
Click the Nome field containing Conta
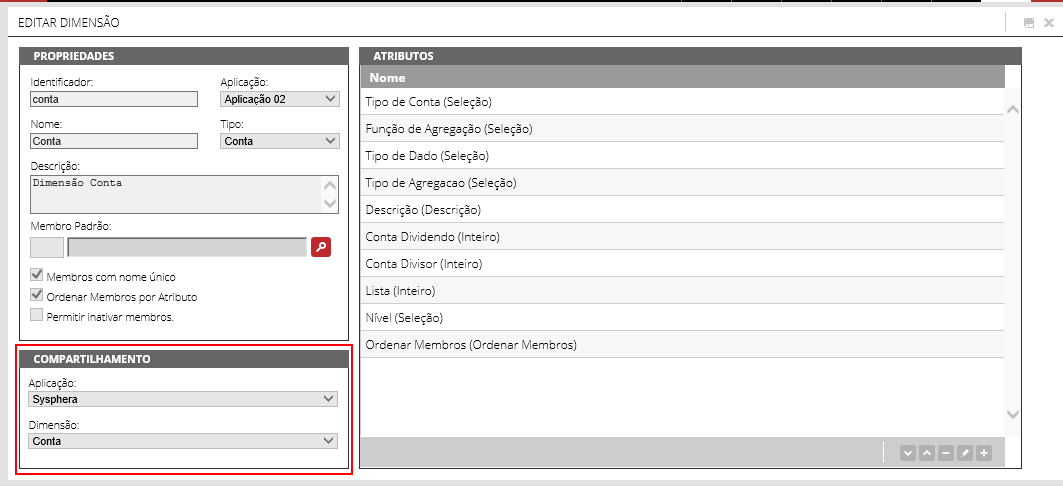[114, 141]
